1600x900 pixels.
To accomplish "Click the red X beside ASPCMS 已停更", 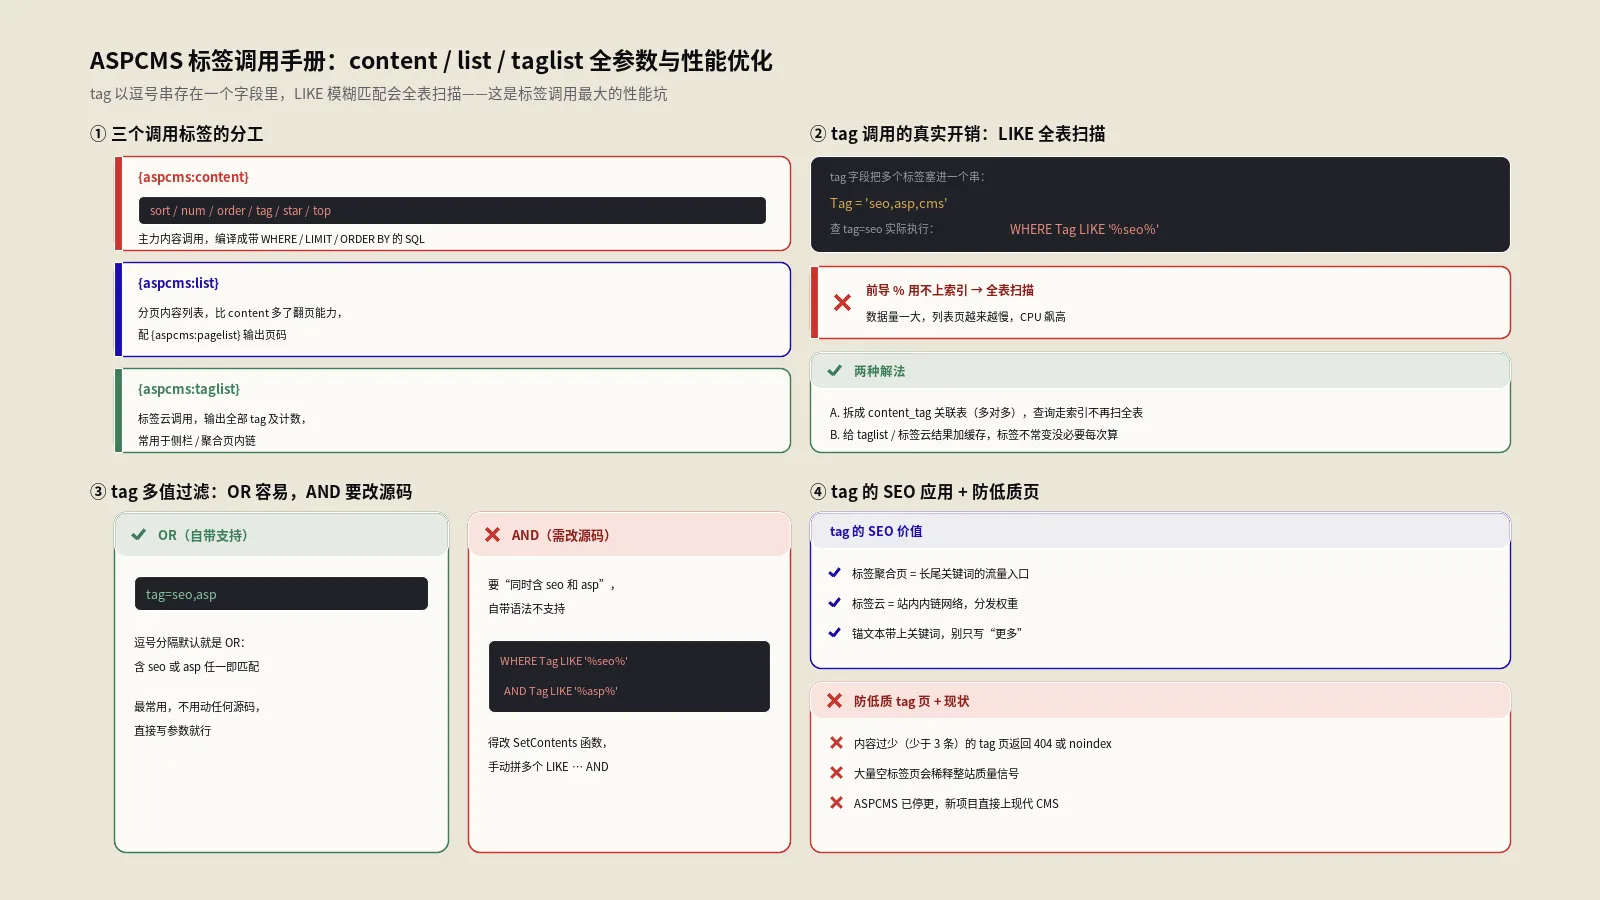I will [x=836, y=803].
